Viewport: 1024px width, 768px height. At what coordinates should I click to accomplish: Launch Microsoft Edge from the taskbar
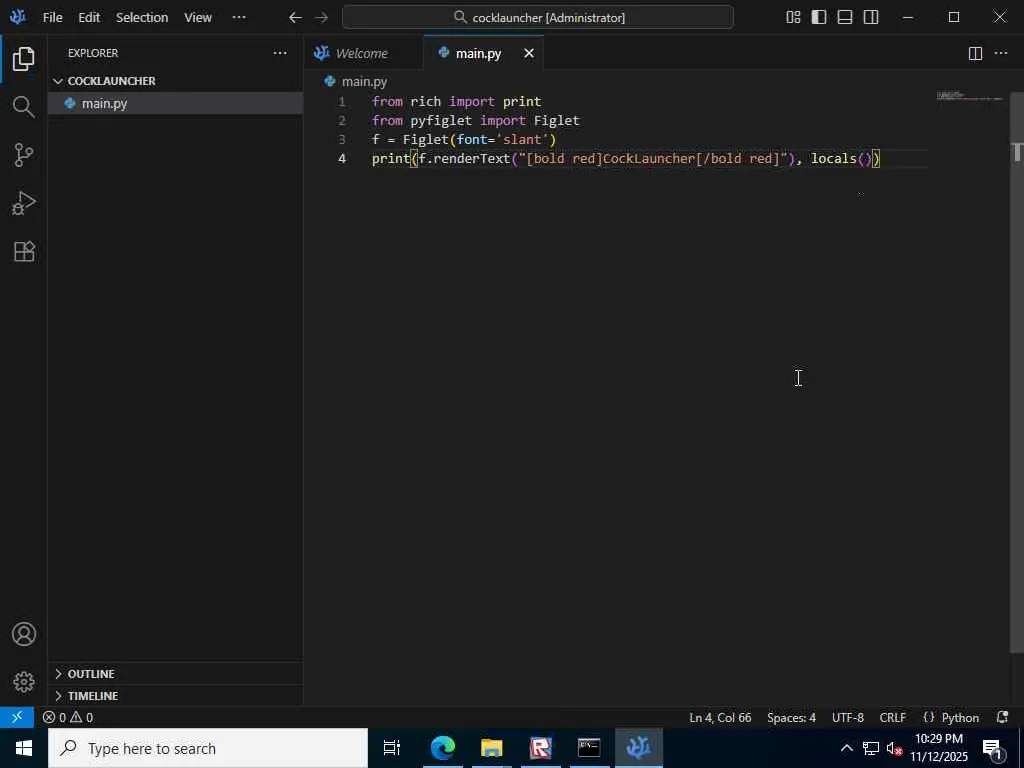[442, 748]
